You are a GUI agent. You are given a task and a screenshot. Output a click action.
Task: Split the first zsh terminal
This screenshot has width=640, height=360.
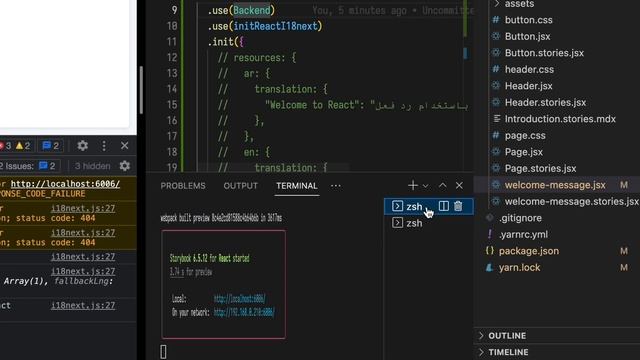444,206
